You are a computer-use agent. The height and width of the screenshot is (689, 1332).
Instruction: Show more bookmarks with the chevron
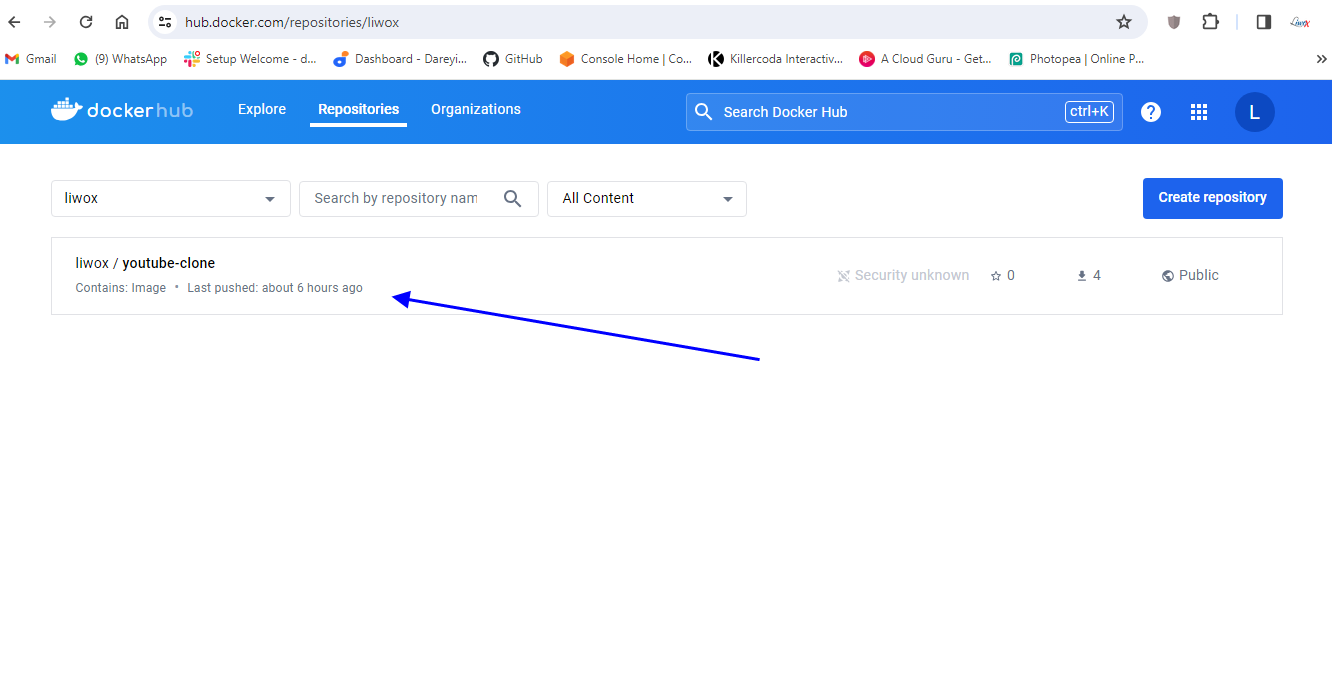coord(1320,59)
